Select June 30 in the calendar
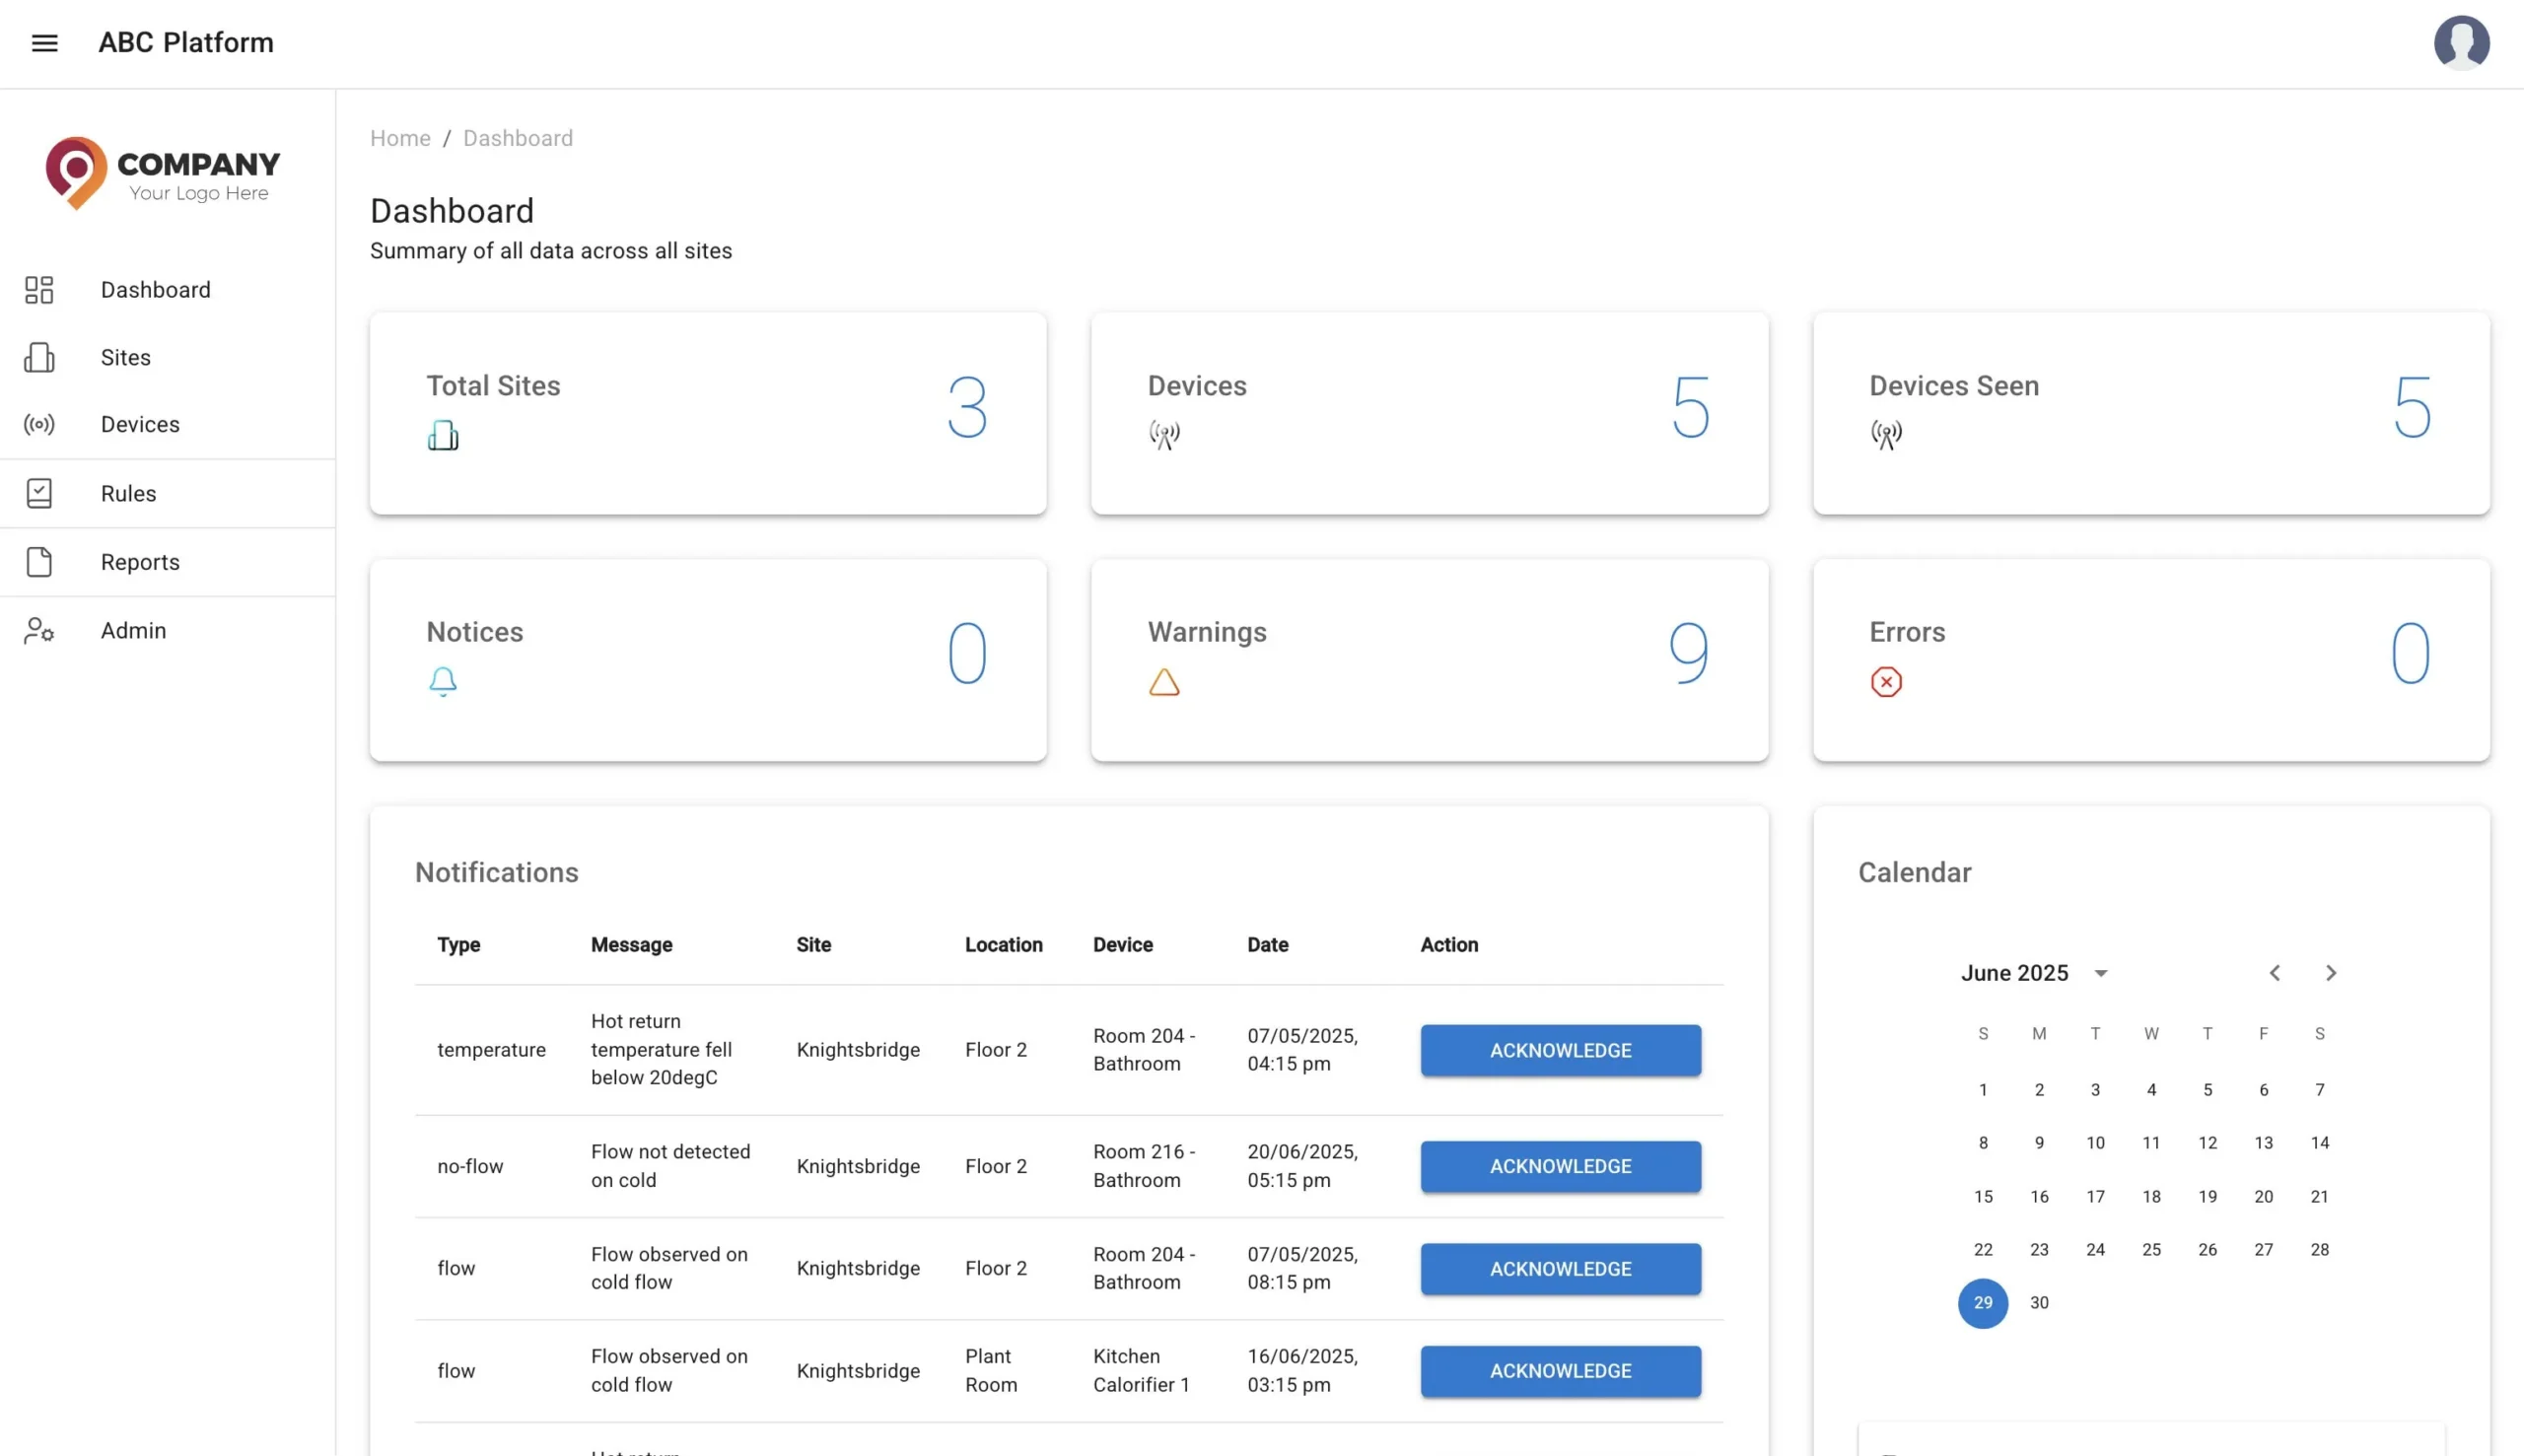The width and height of the screenshot is (2524, 1456). [2039, 1302]
